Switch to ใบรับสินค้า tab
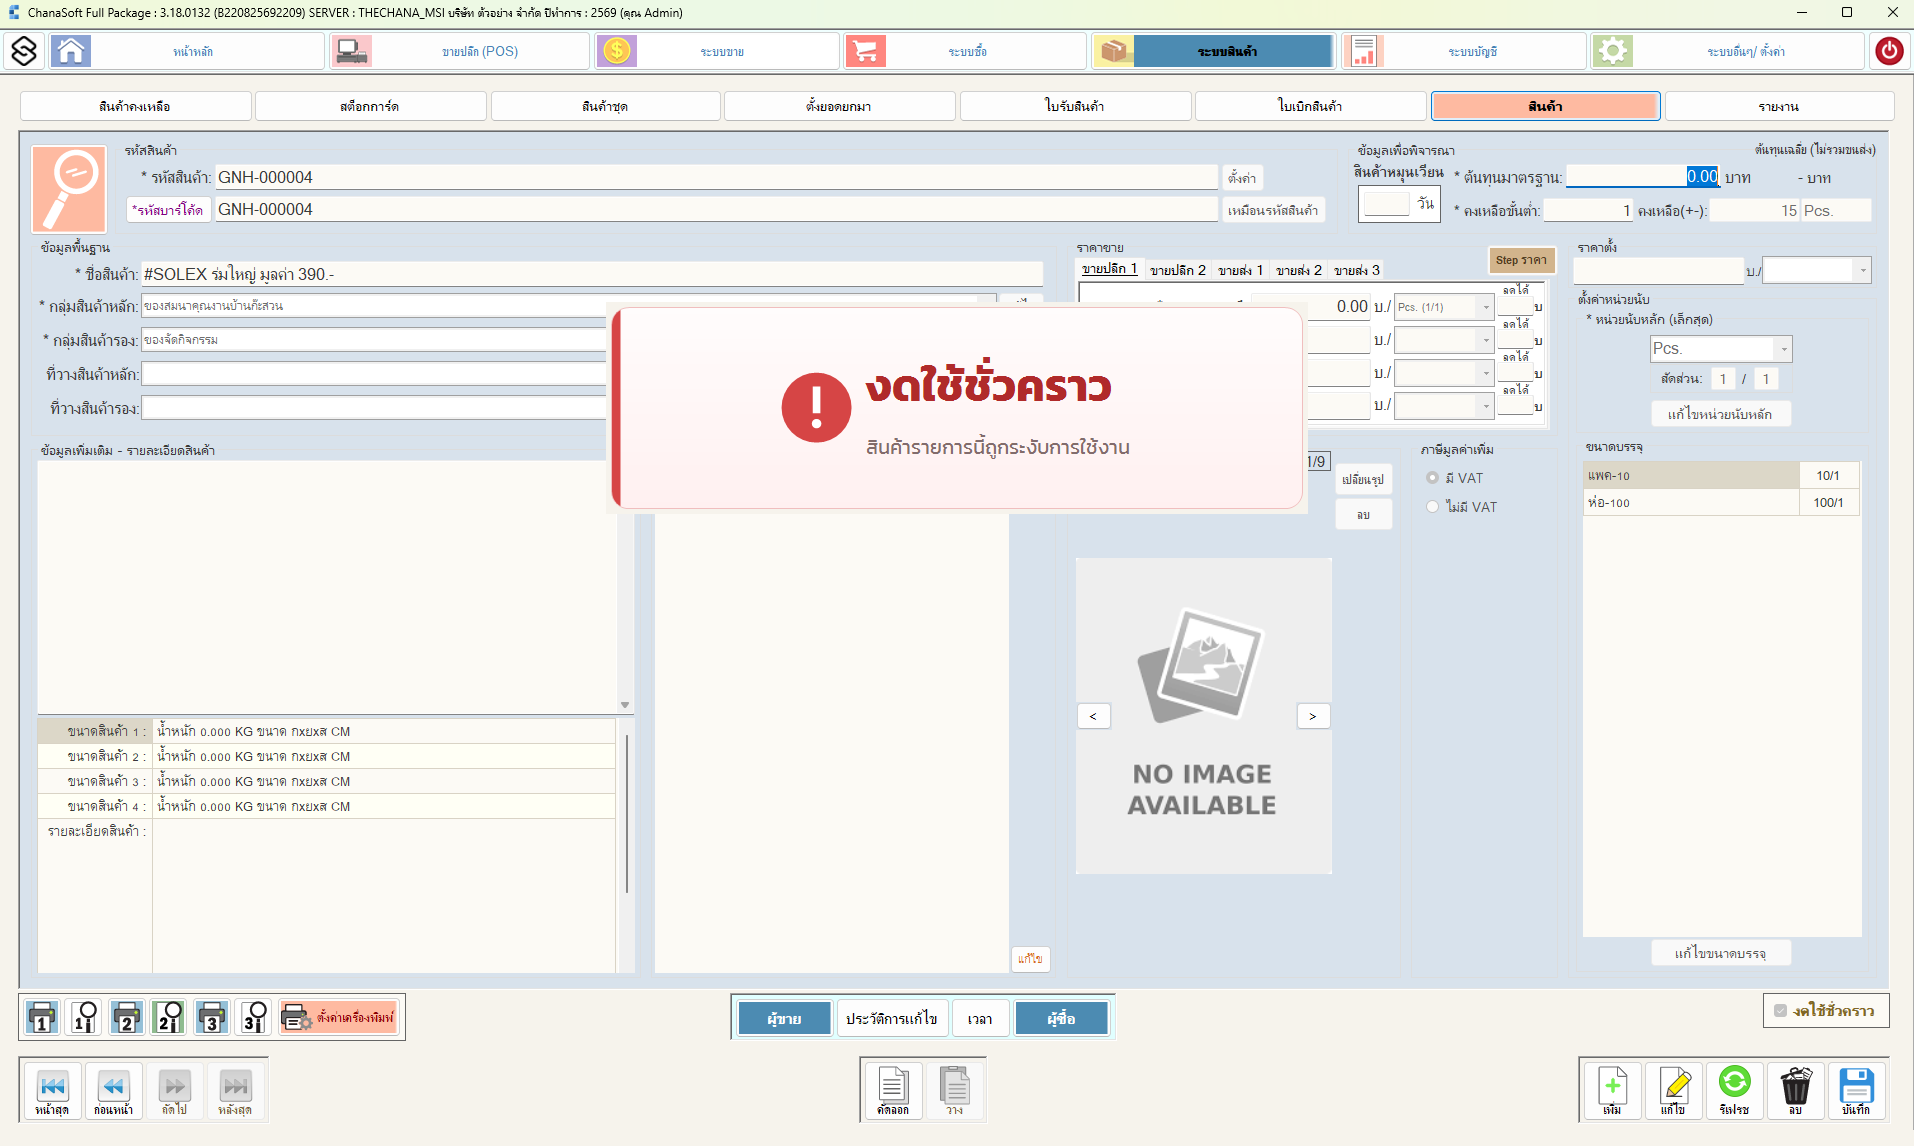 (1075, 106)
